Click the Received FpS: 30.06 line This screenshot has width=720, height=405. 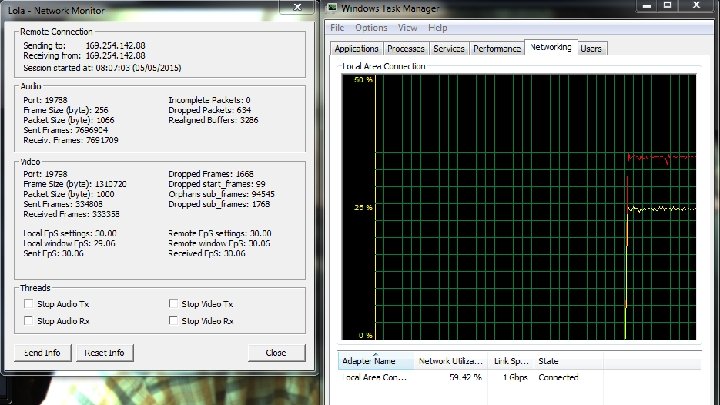click(207, 253)
